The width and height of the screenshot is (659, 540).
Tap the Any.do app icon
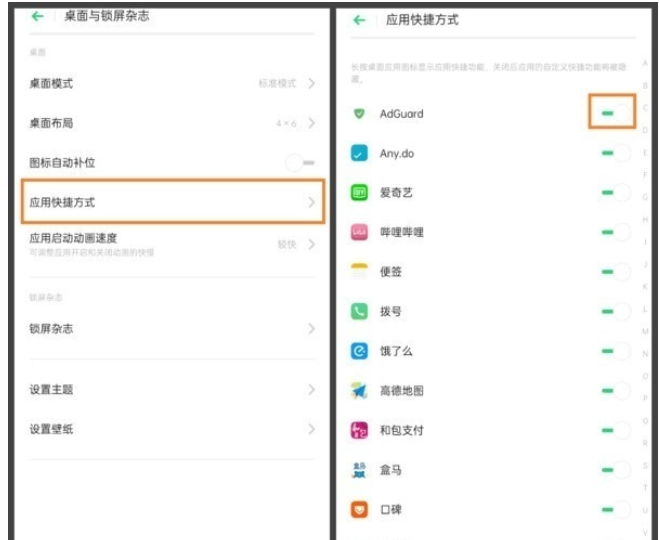click(360, 154)
